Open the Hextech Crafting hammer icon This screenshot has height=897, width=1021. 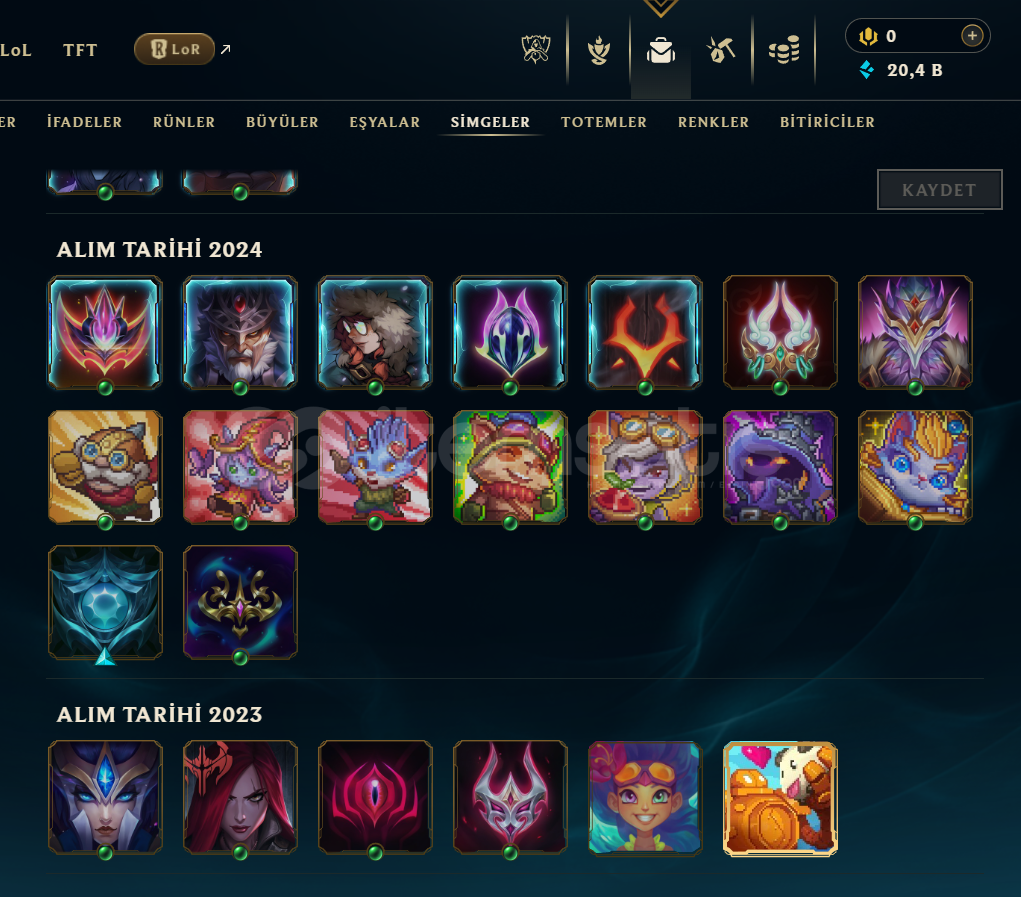(721, 50)
